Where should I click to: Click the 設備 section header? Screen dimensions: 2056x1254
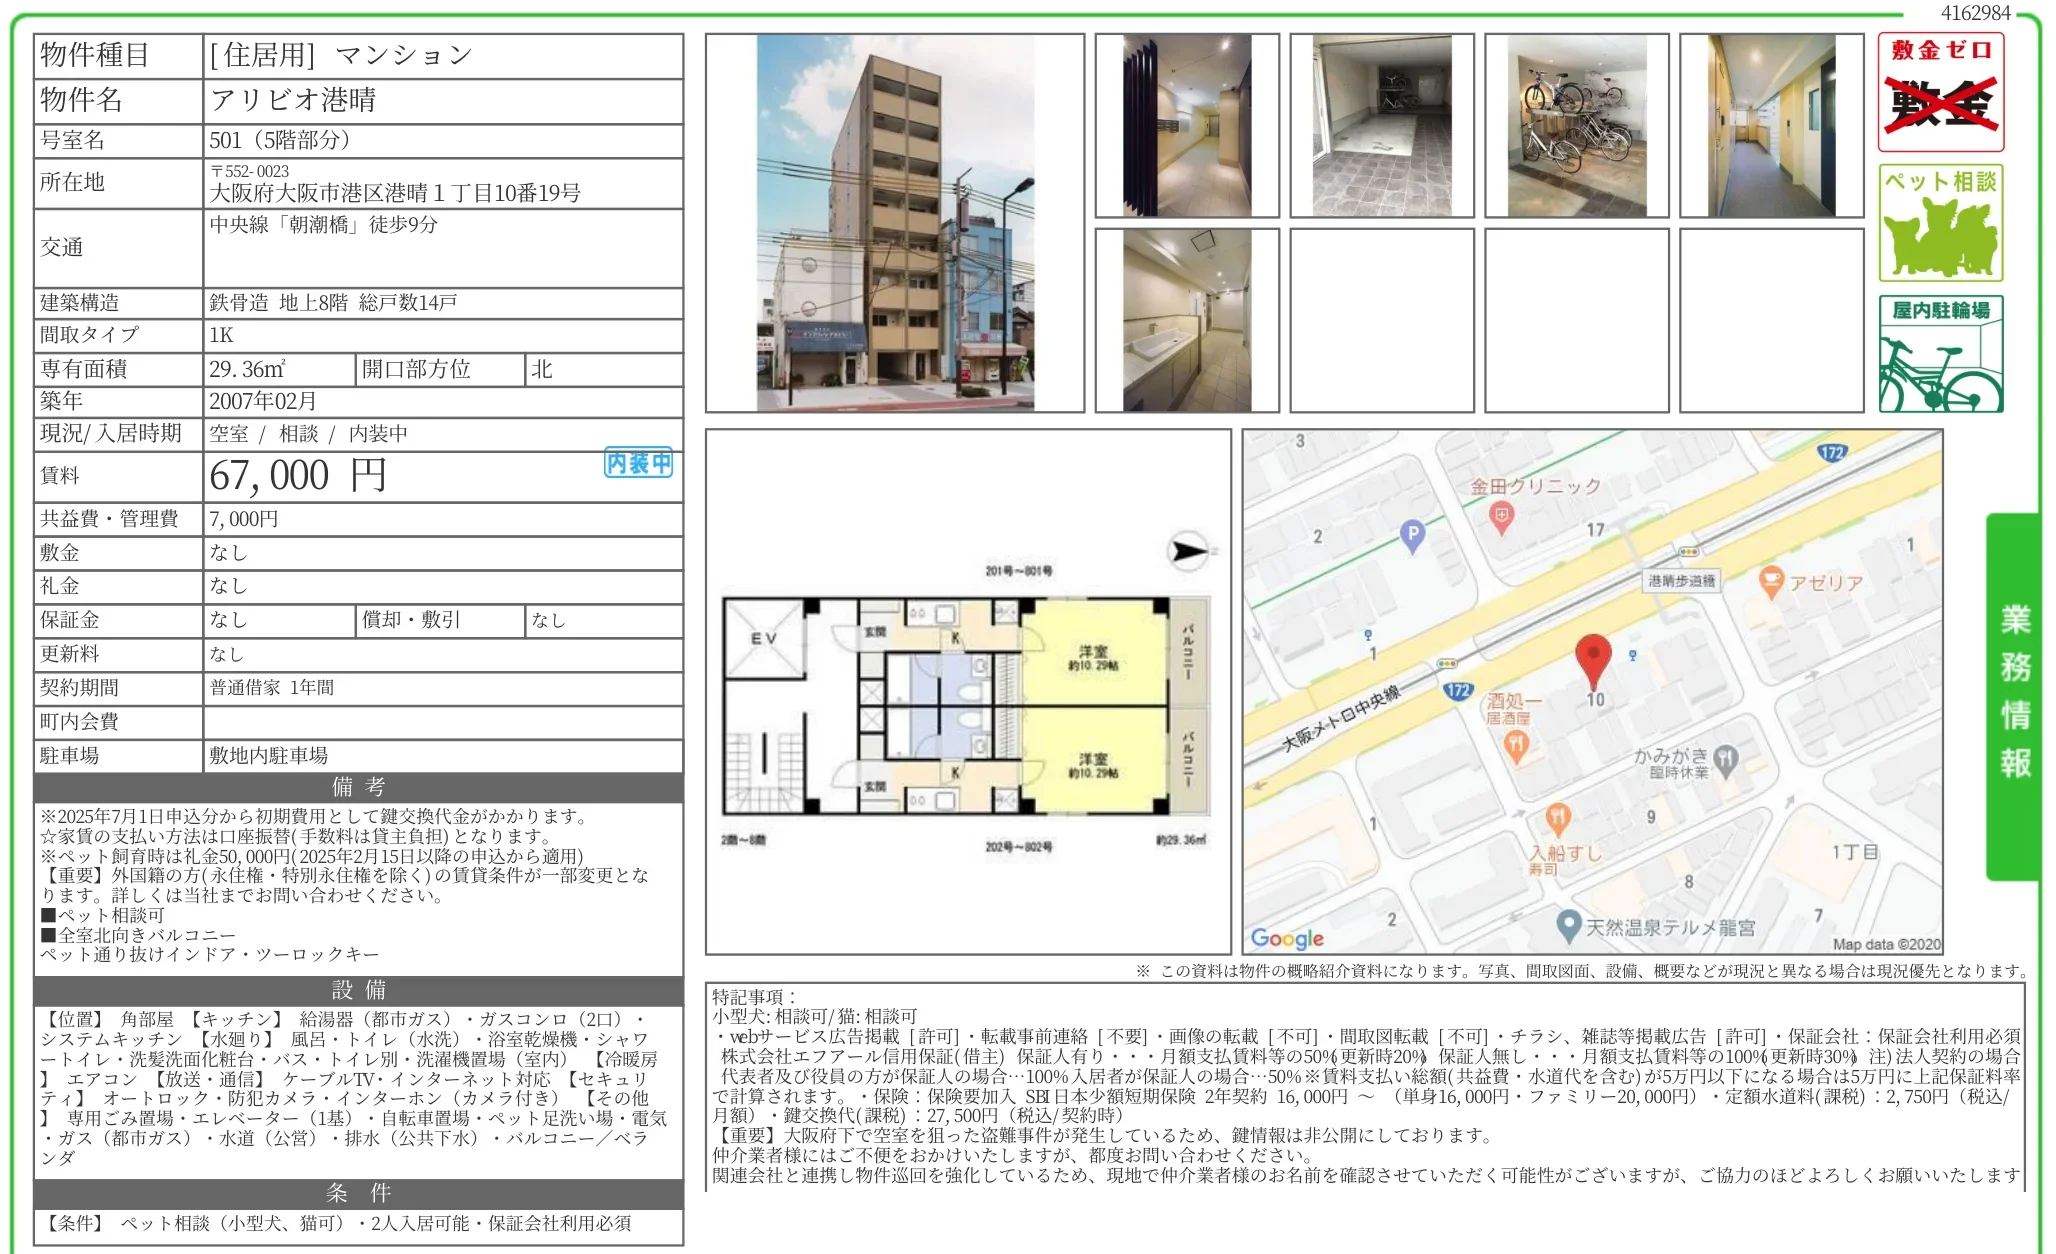coord(358,990)
